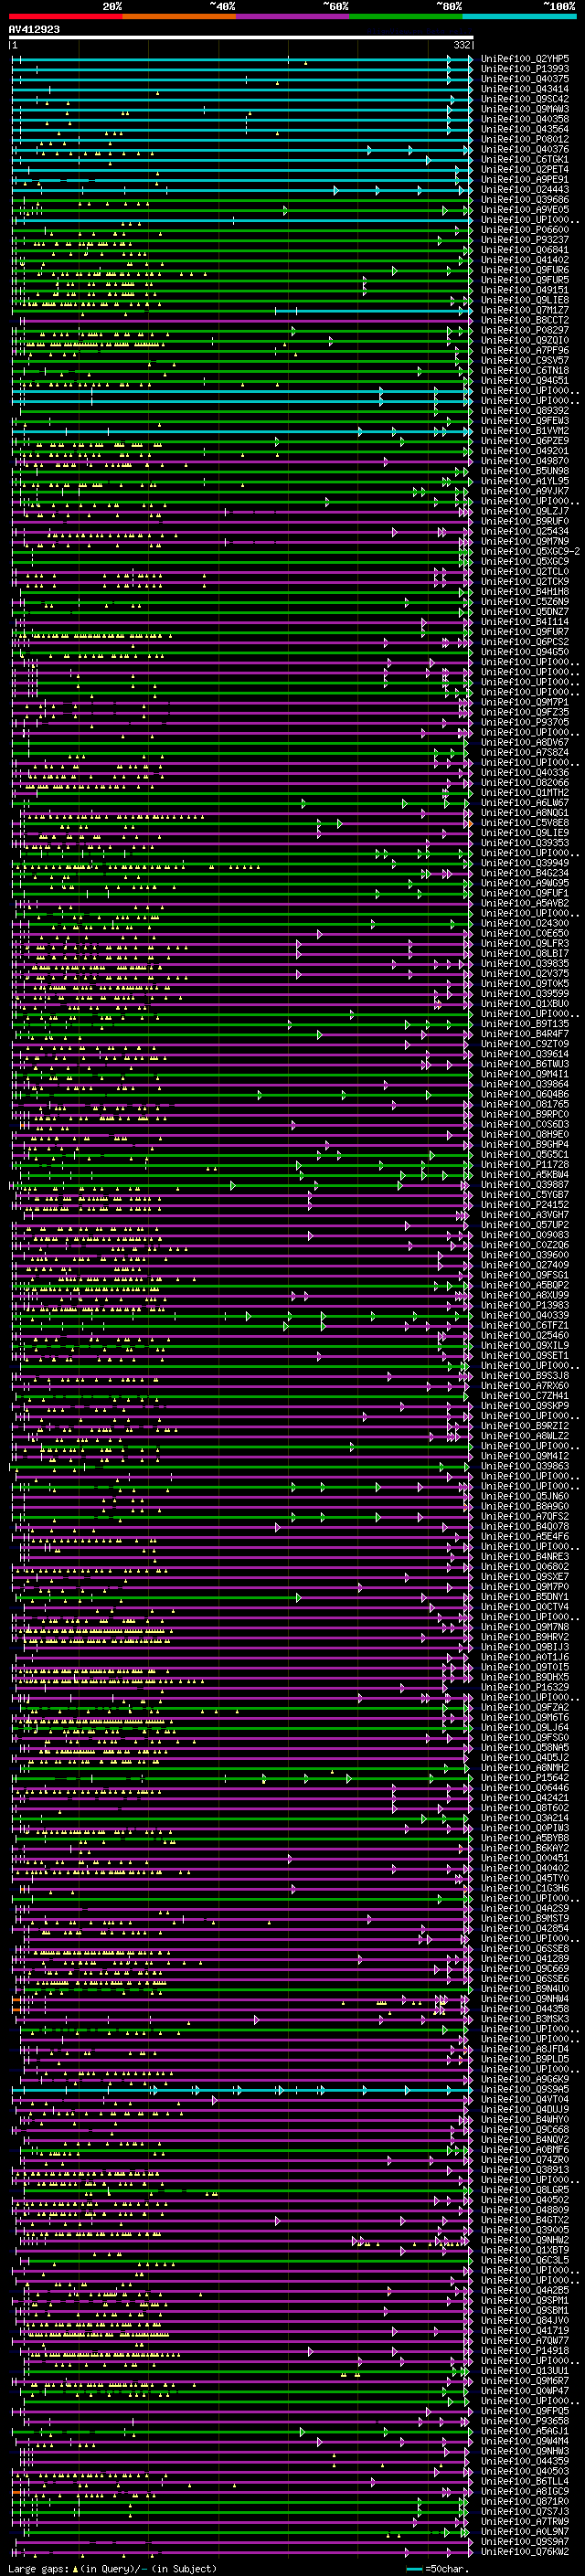Screen dimensions: 585x2576
Task: Select the UniRef100_O81765 label
Action: (x=525, y=1104)
